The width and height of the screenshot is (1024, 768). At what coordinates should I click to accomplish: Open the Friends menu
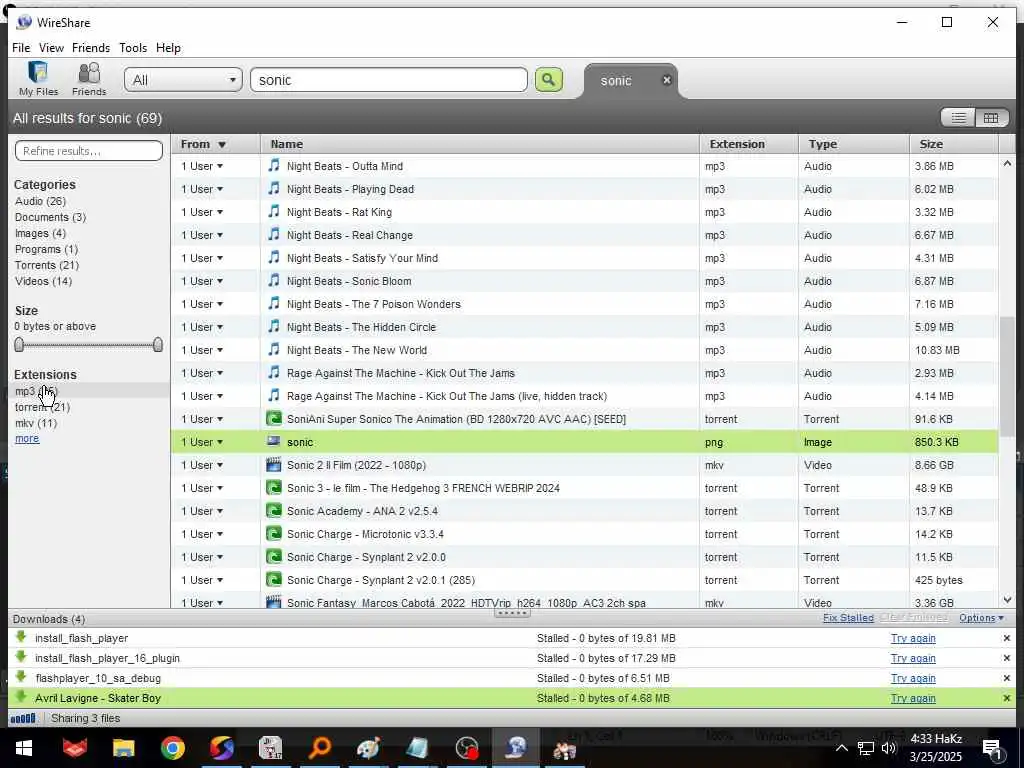click(x=91, y=48)
